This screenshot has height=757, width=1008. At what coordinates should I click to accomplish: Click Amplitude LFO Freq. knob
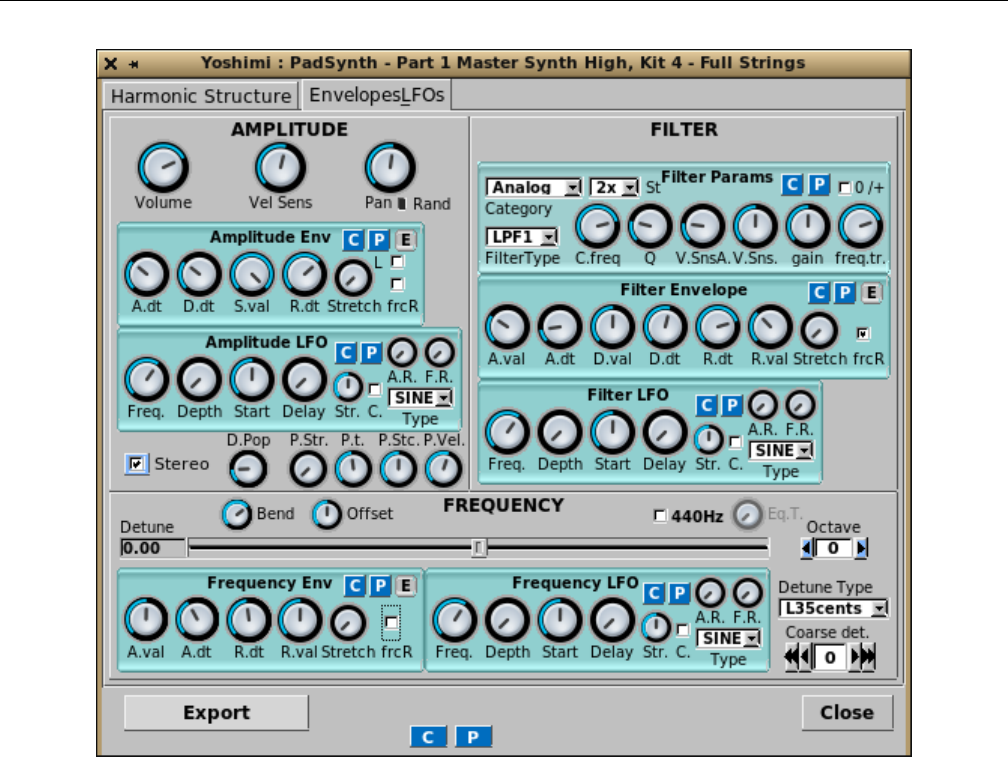(147, 380)
